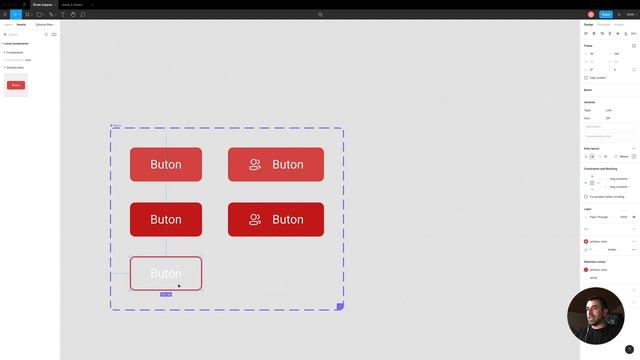This screenshot has width=640, height=360.
Task: Click the align bottom icon
Action: [626, 33]
